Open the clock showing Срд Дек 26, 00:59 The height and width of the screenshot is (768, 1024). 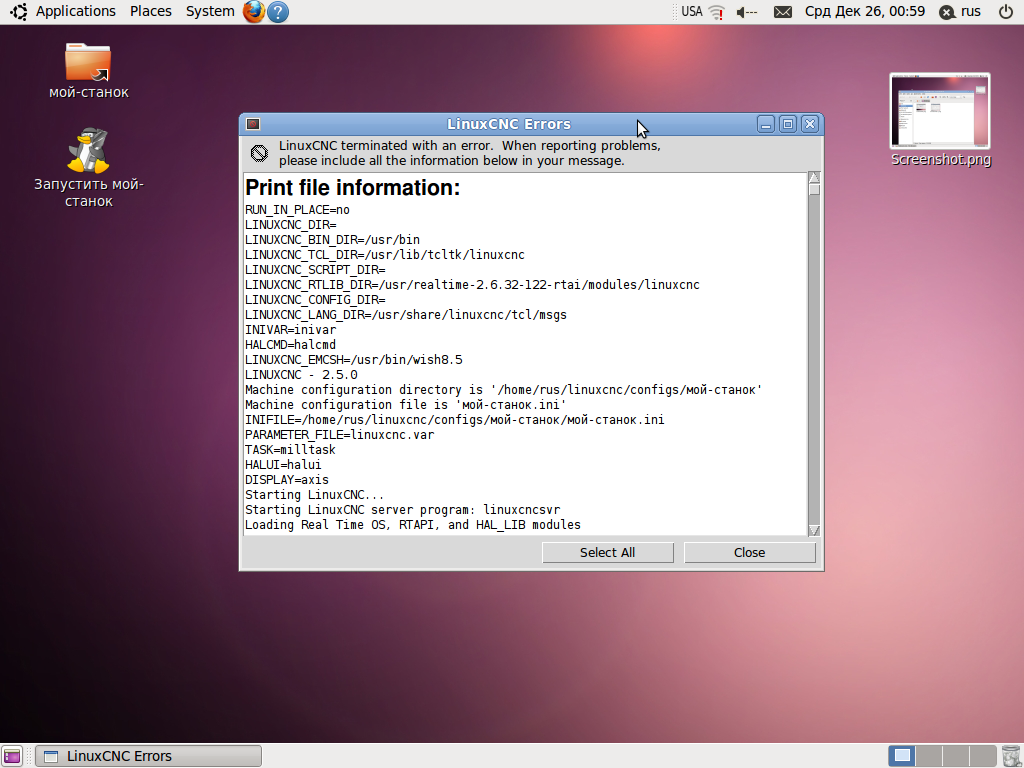click(865, 12)
